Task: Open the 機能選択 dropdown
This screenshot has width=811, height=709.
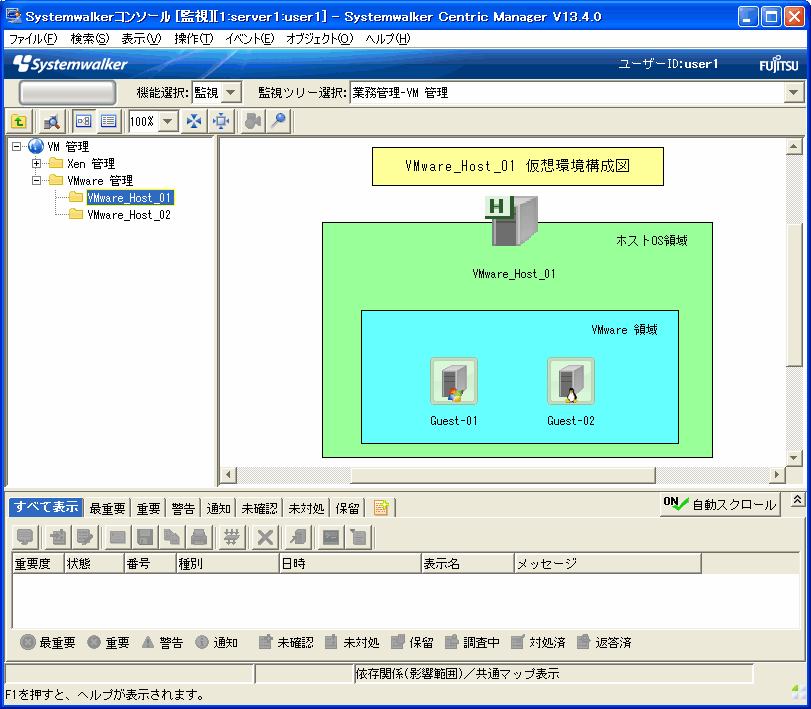Action: 231,93
